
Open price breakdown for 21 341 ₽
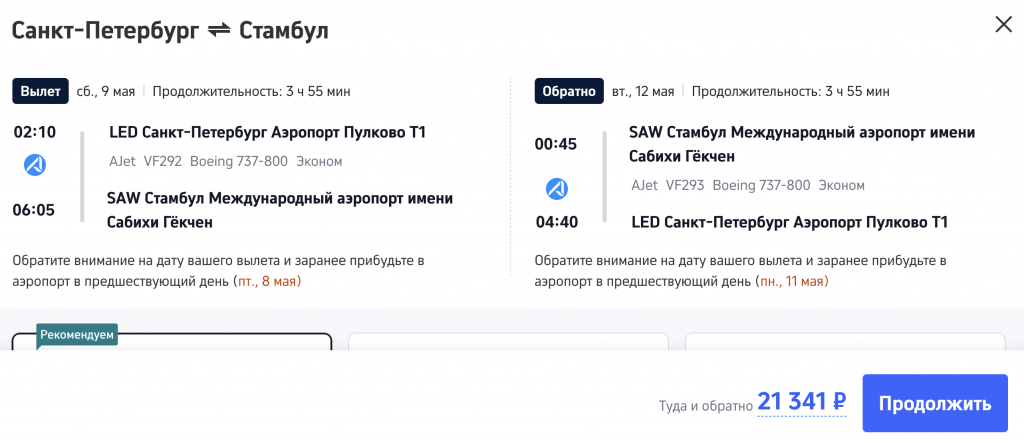point(802,403)
